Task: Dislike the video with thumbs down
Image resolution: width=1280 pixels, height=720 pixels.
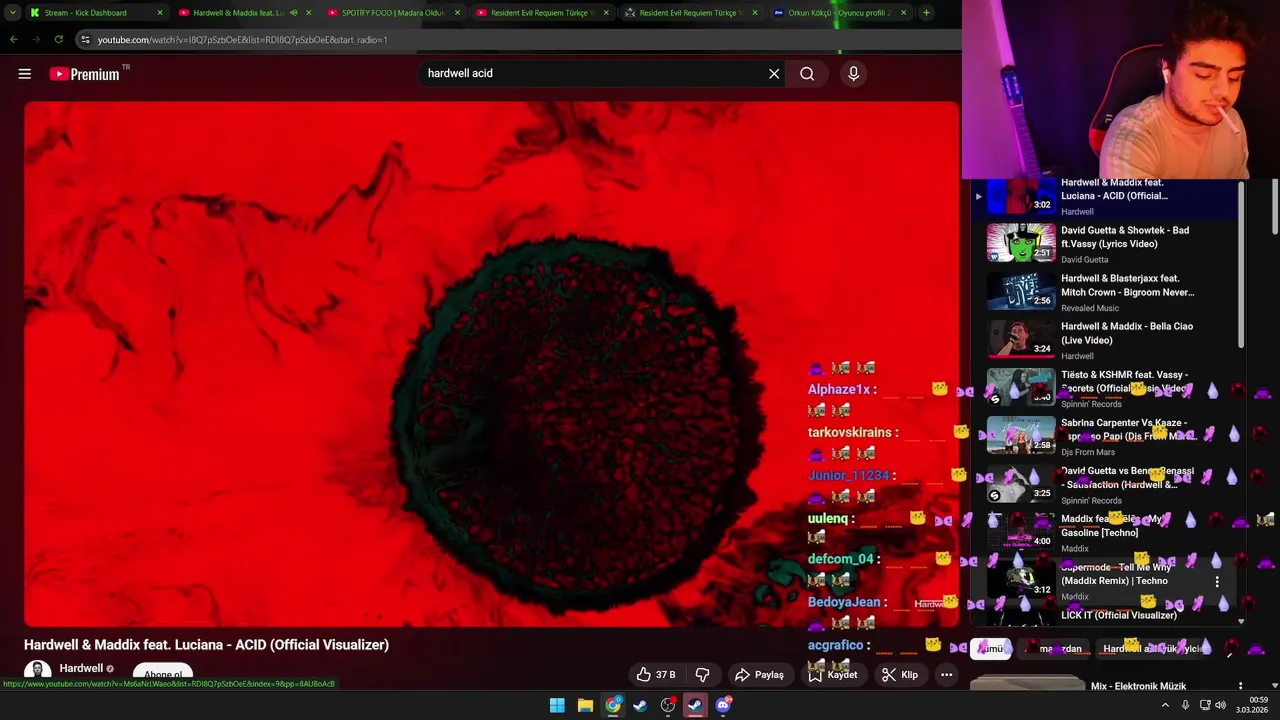Action: pyautogui.click(x=702, y=675)
